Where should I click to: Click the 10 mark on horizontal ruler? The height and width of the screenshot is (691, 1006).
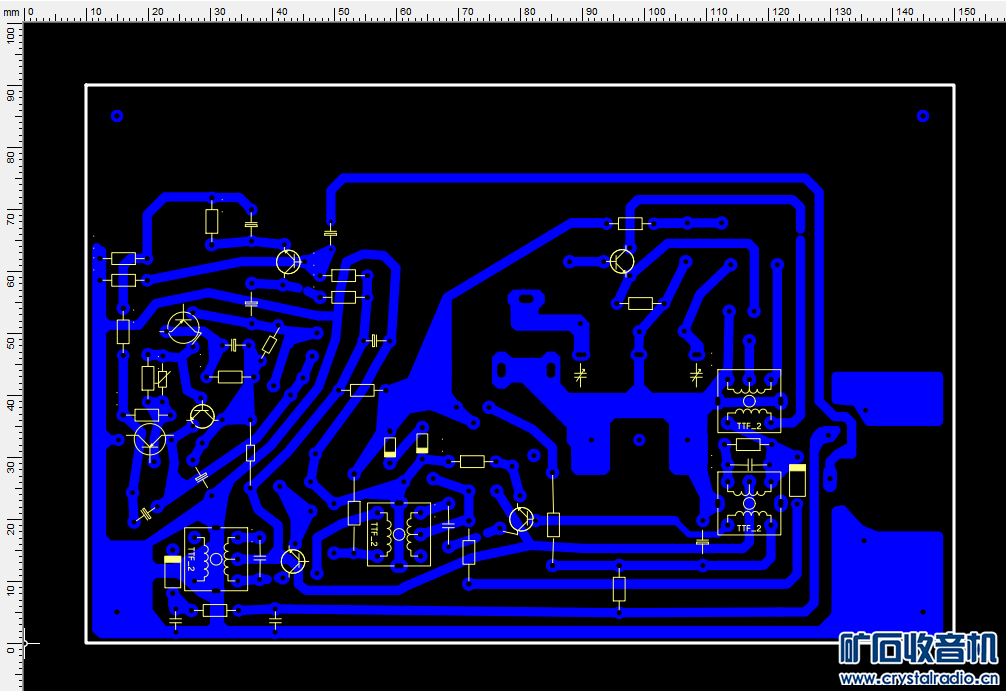(x=95, y=12)
